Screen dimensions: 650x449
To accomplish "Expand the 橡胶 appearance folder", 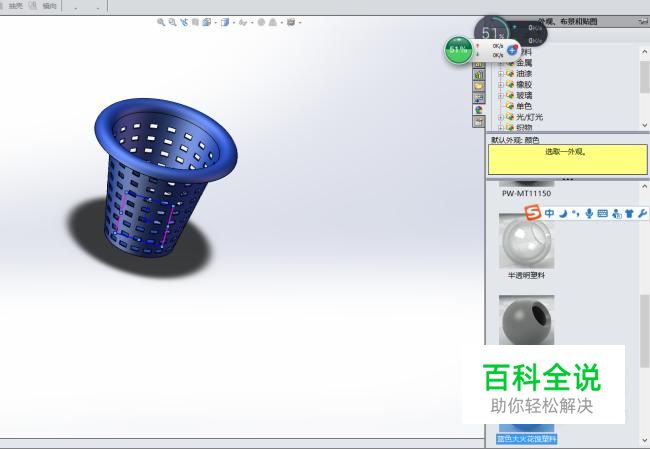I will pos(500,85).
